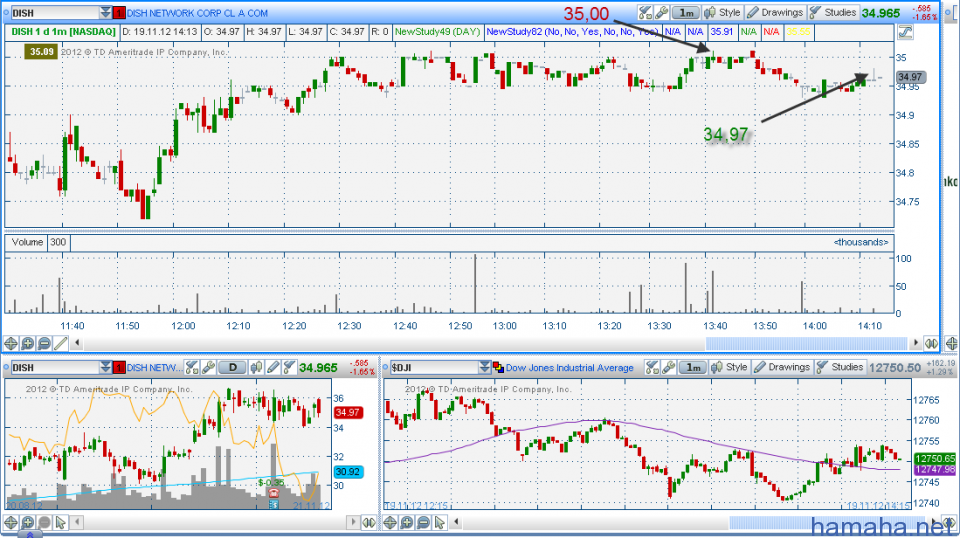Select pan crosshair tool below main DISH chart
Screen dimensions: 960x538
(11, 343)
